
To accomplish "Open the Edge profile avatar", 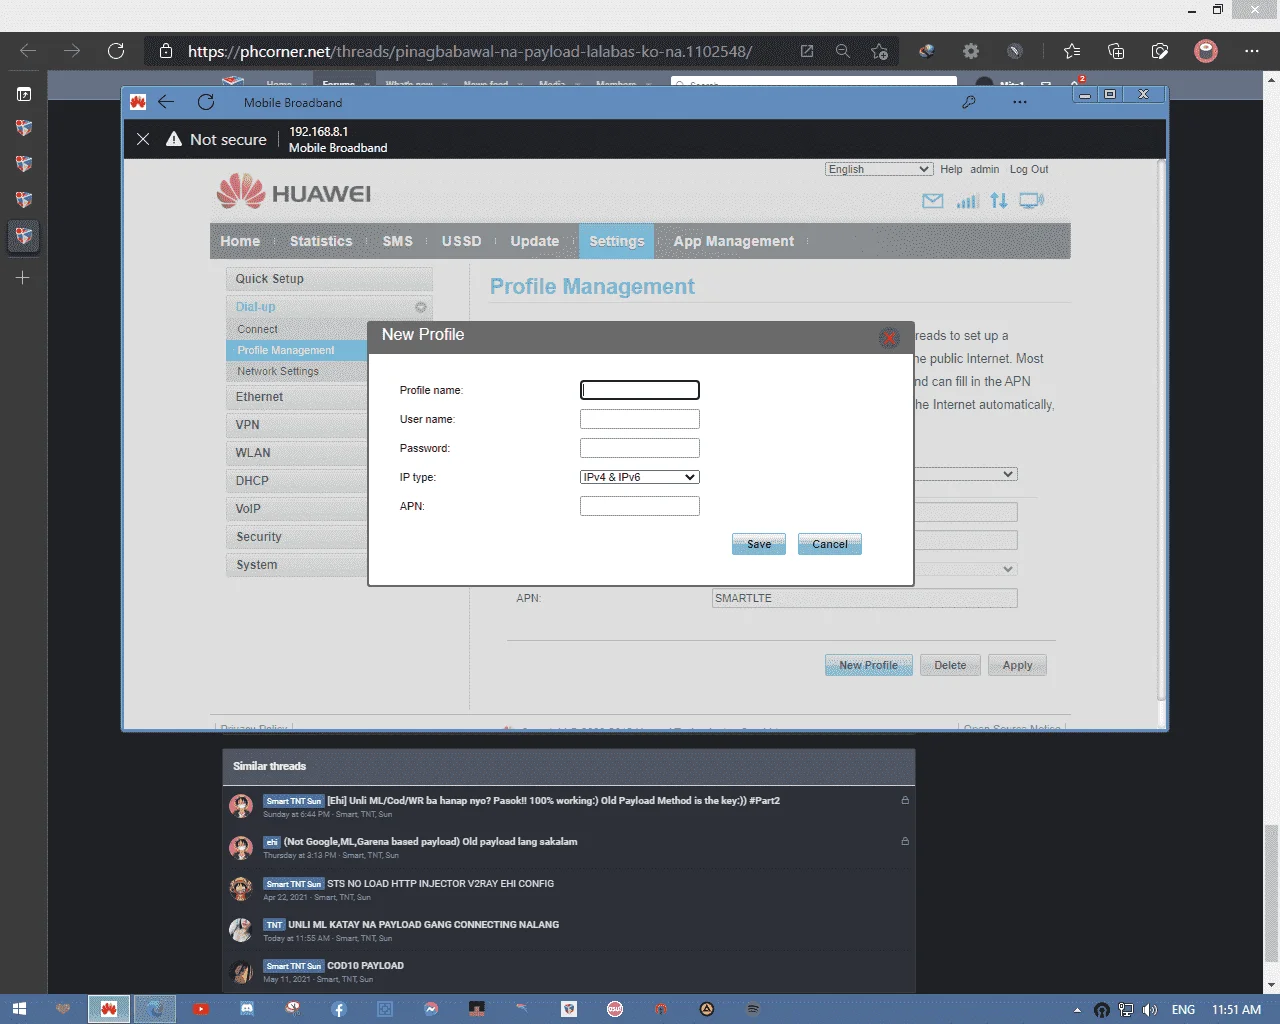I will tap(1206, 51).
